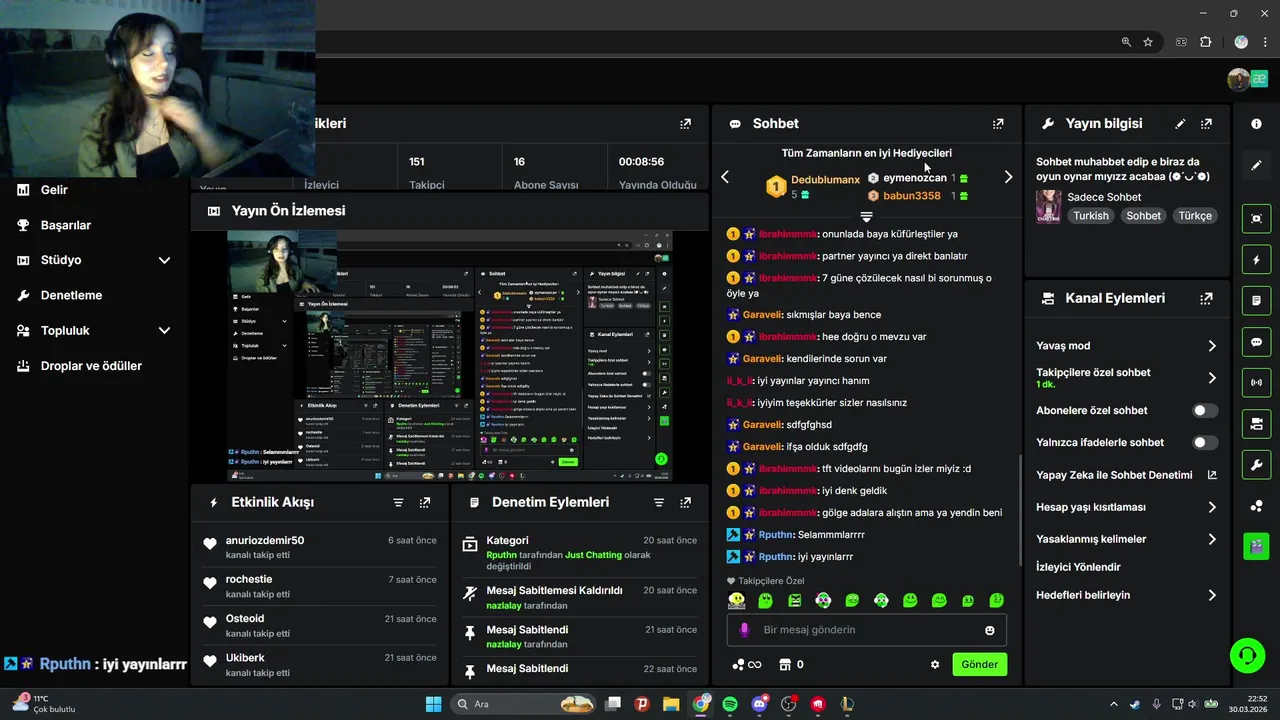This screenshot has height=720, width=1280.
Task: Click the purple microphone icon in message box
Action: [x=744, y=630]
